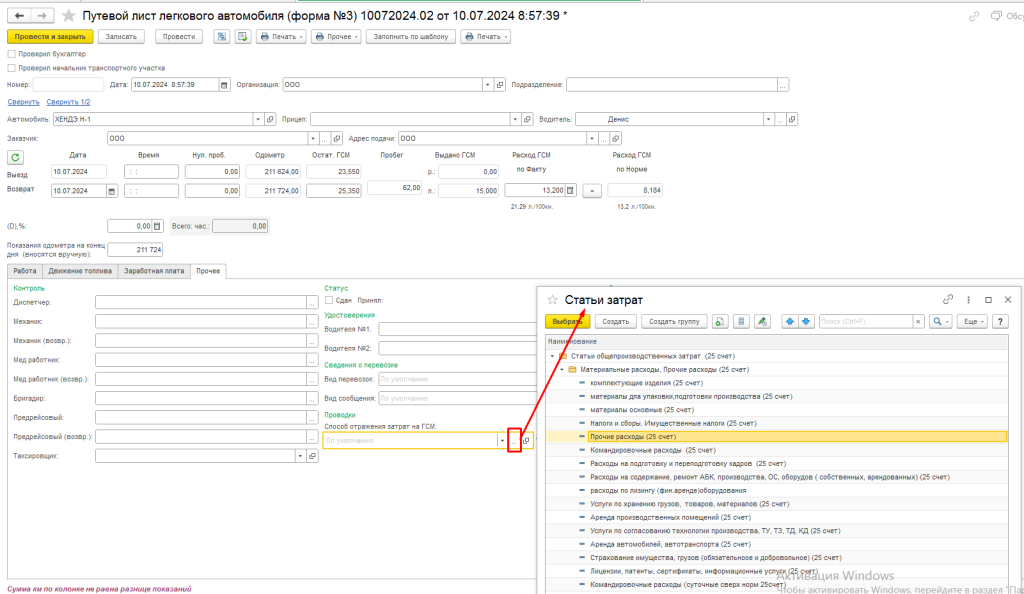Open the Адрес подачи record via its open icon
The height and width of the screenshot is (594, 1024).
616,138
